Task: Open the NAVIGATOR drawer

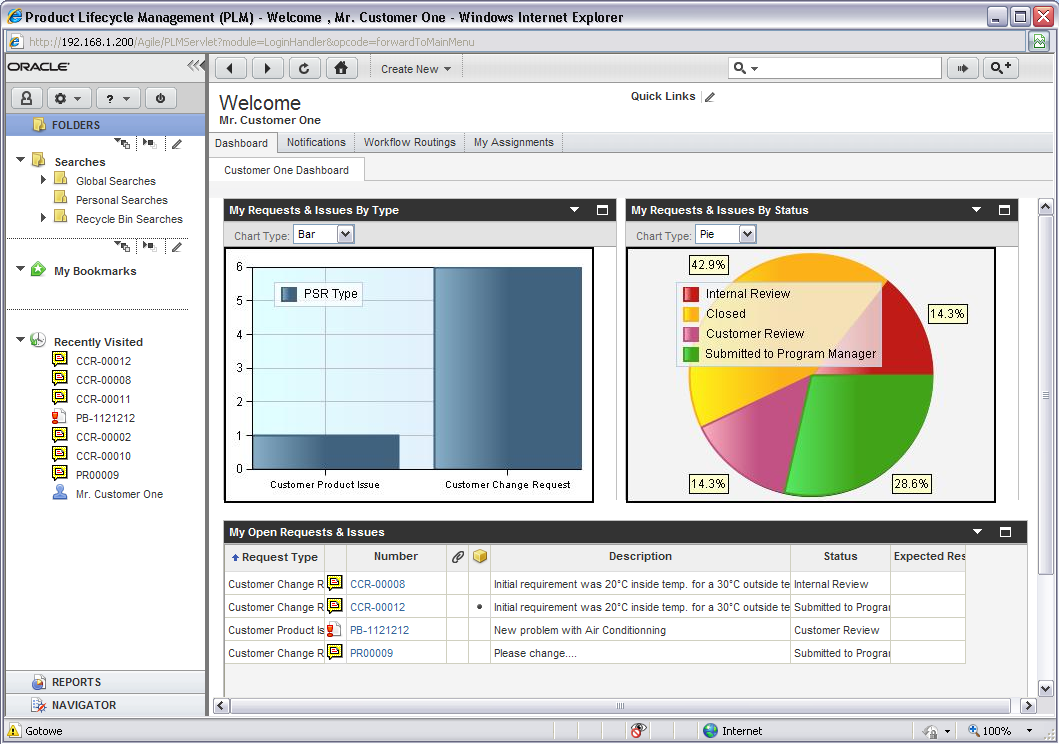Action: coord(105,705)
